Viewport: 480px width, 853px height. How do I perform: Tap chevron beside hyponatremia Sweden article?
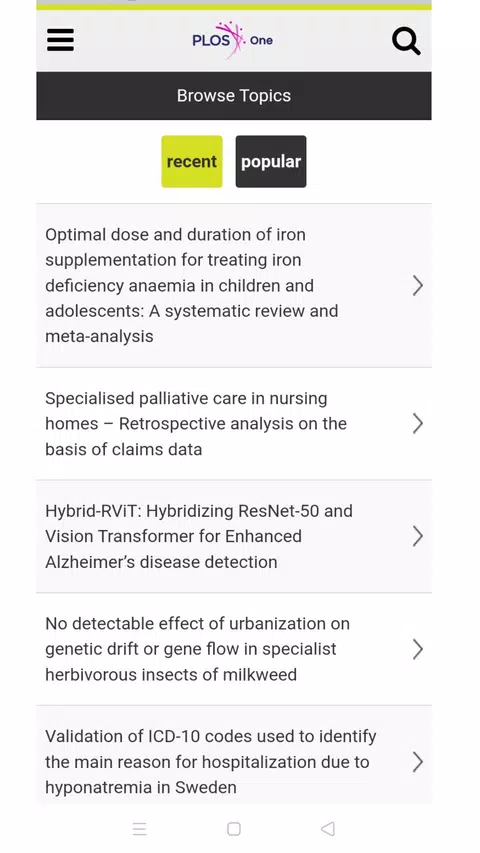417,762
